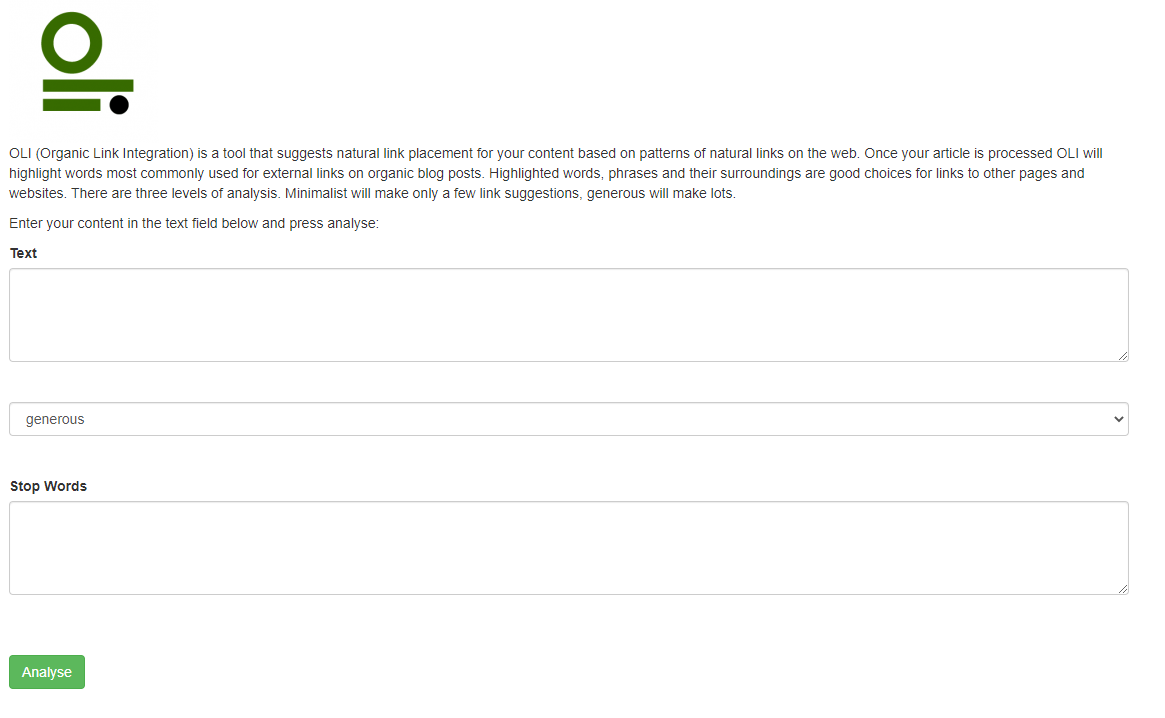Screen dimensions: 1165x718
Task: Click the OLI logo image
Action: (85, 63)
